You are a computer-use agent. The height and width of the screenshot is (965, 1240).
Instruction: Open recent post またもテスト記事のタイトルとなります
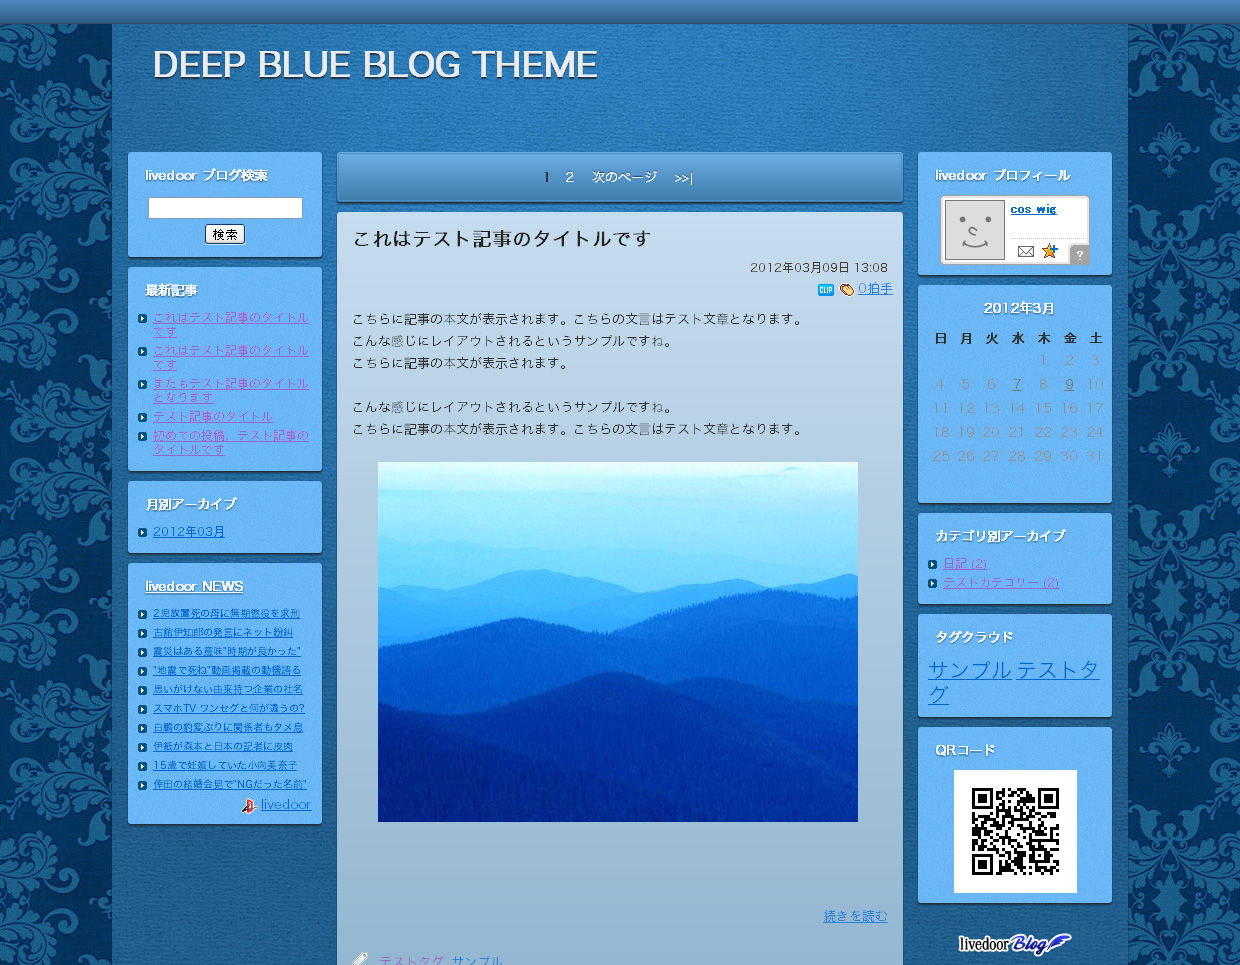(230, 390)
